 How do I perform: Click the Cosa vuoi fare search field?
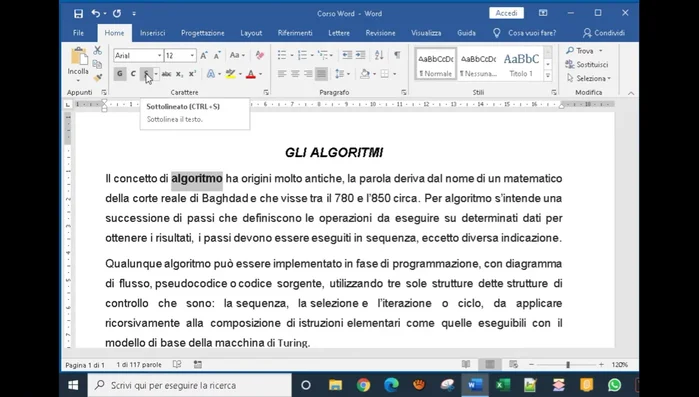(x=532, y=33)
